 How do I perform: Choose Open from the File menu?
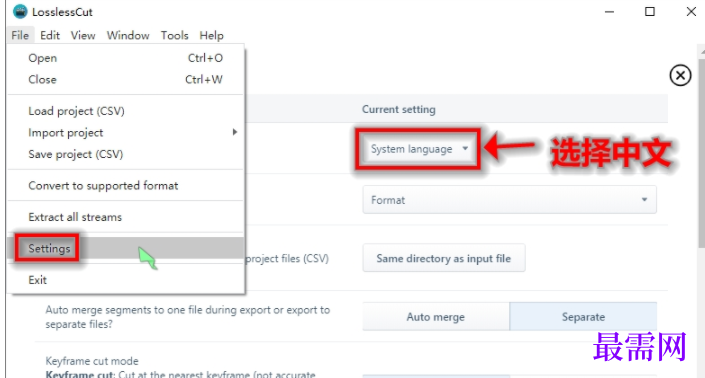126,58
